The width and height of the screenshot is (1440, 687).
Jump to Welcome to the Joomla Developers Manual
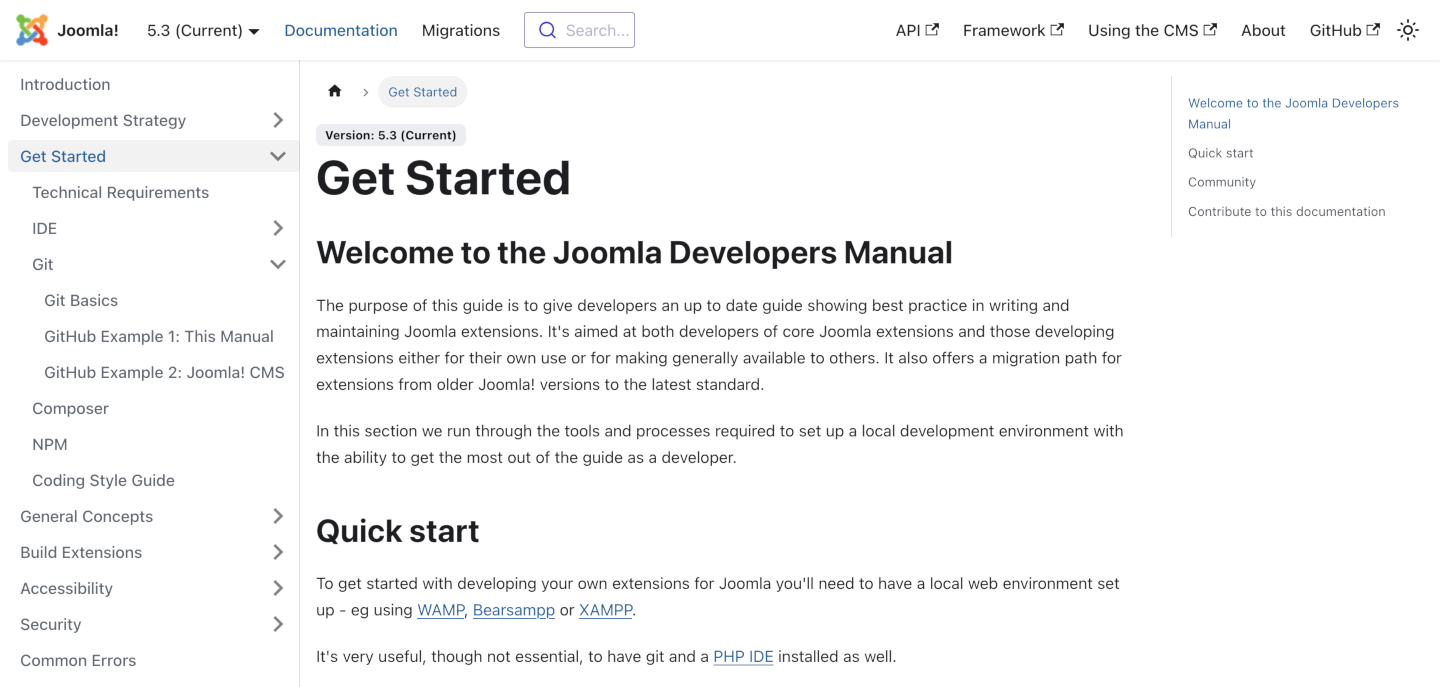[1293, 113]
